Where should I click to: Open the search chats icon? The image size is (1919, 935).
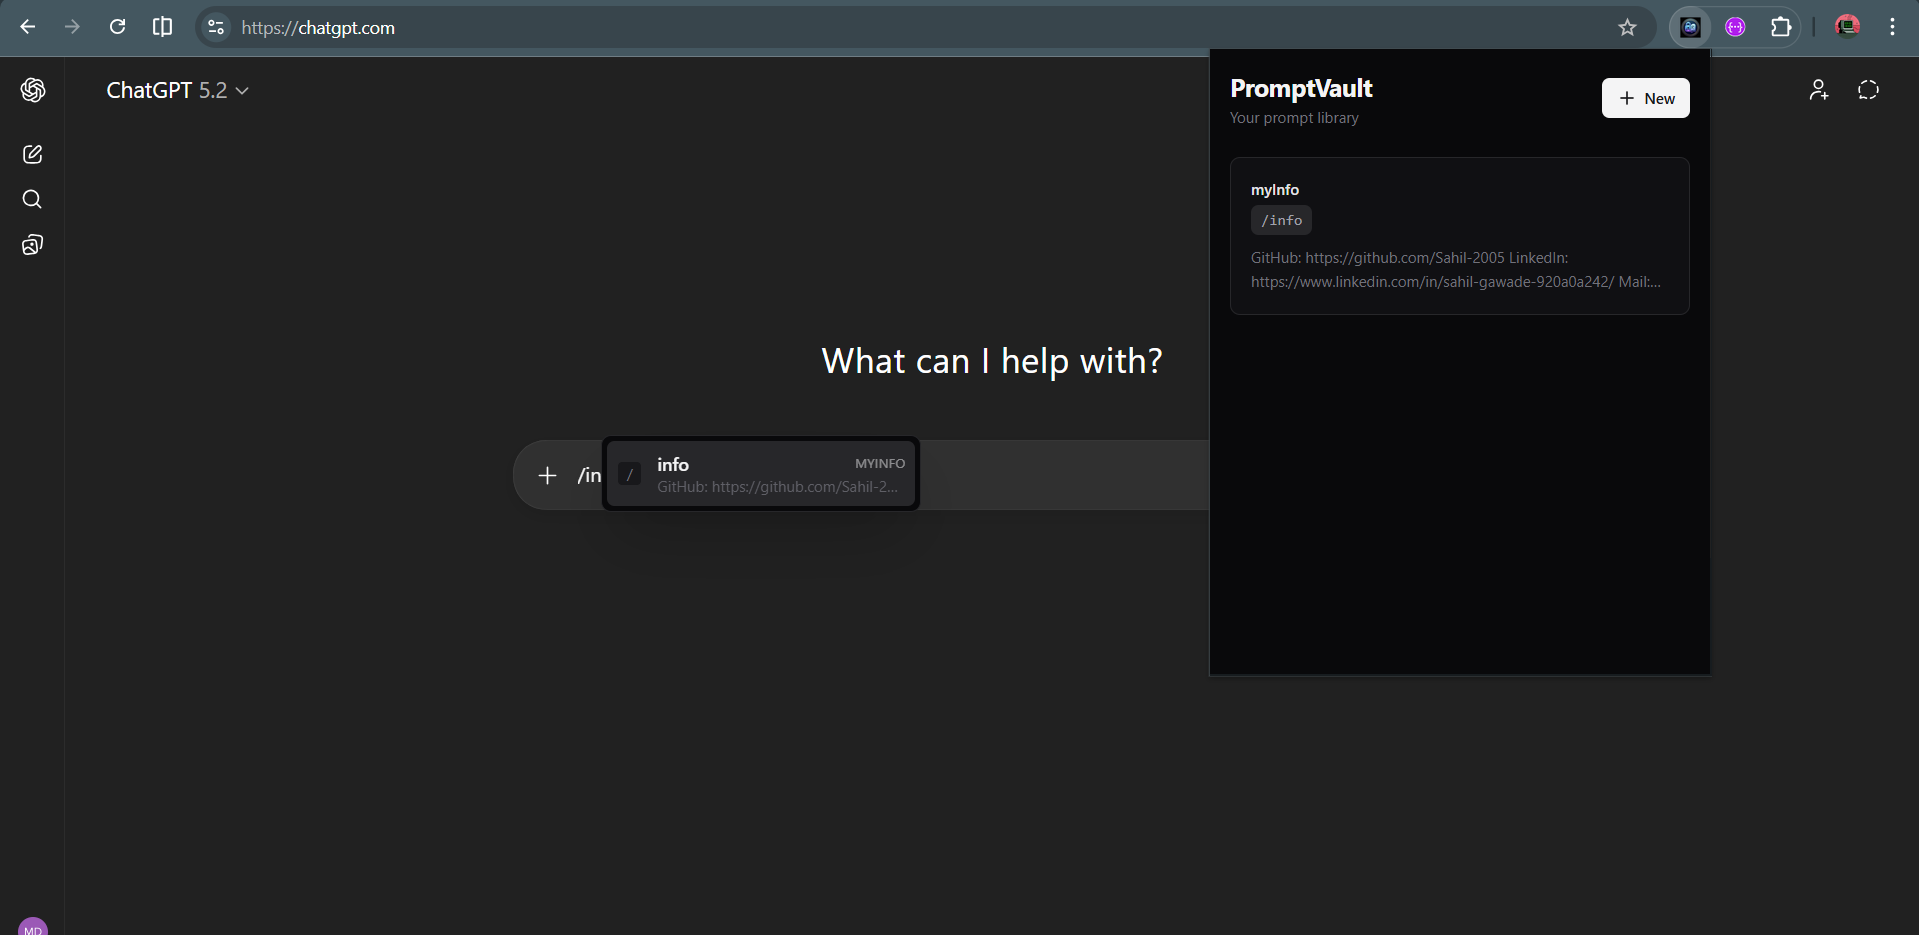[x=32, y=199]
